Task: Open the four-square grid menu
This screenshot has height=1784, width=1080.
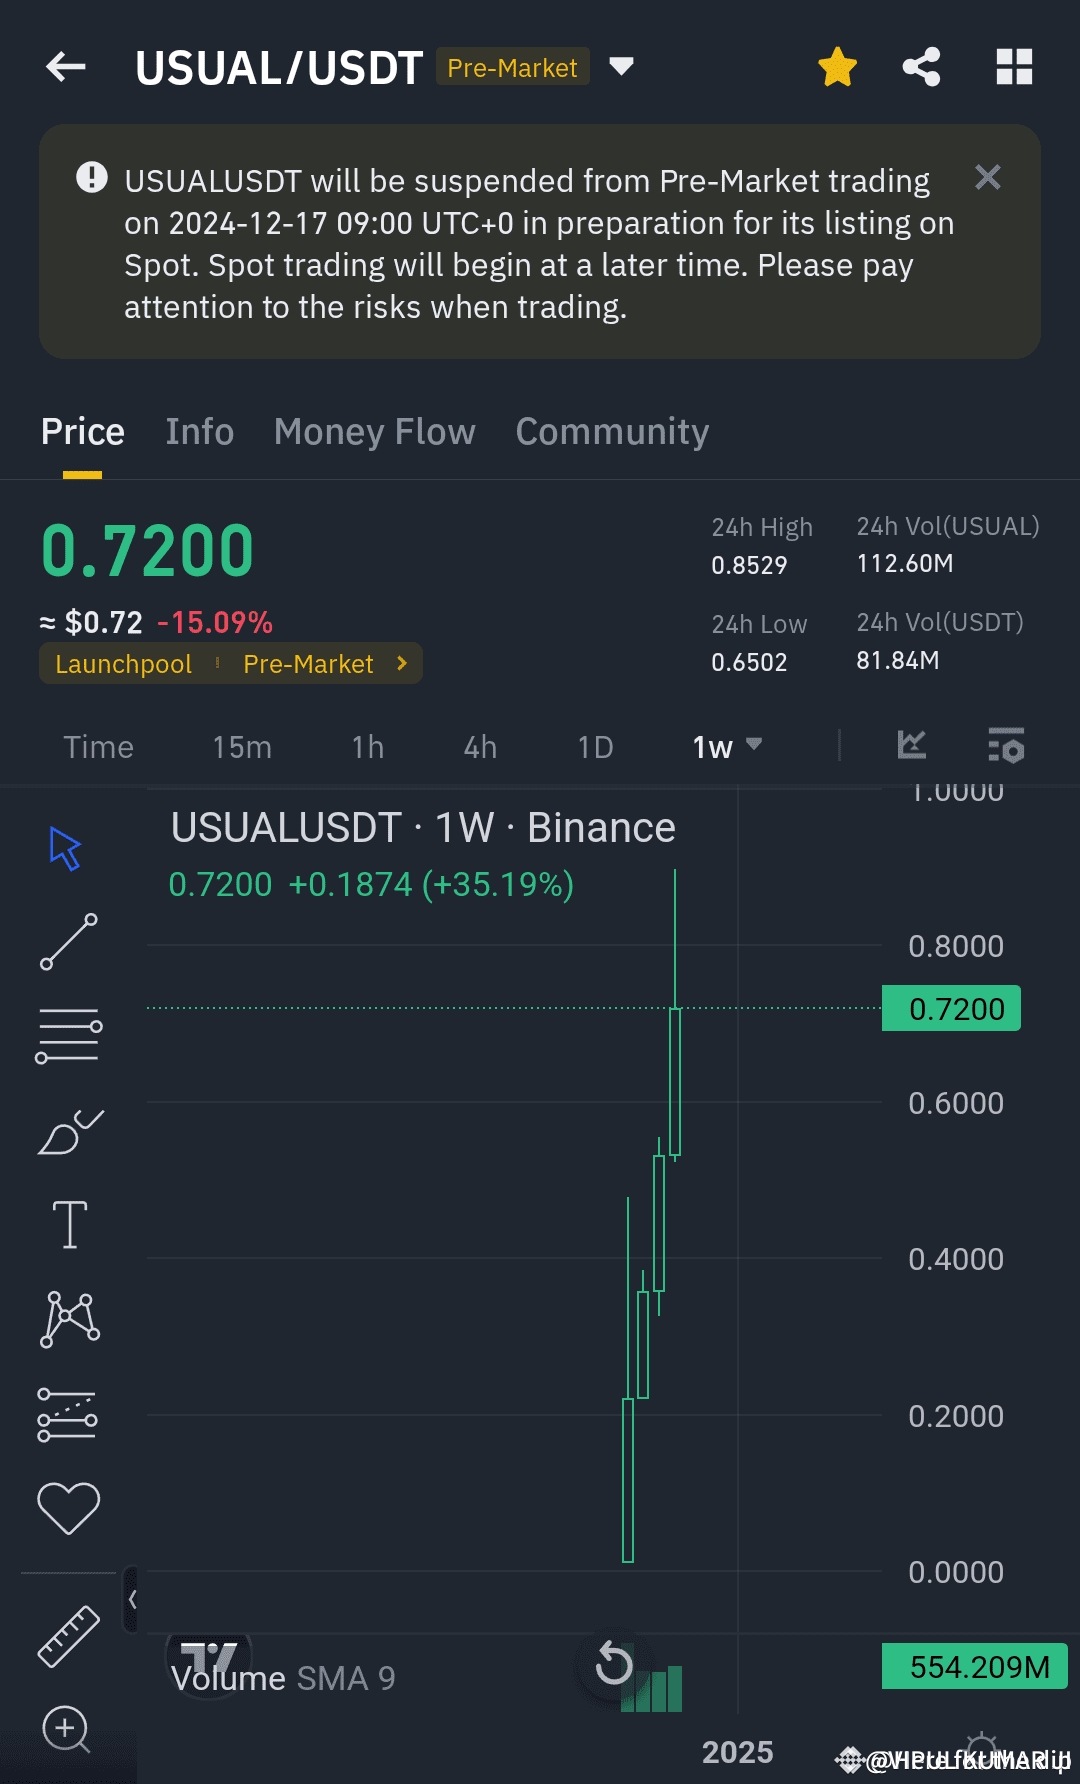Action: [1014, 67]
